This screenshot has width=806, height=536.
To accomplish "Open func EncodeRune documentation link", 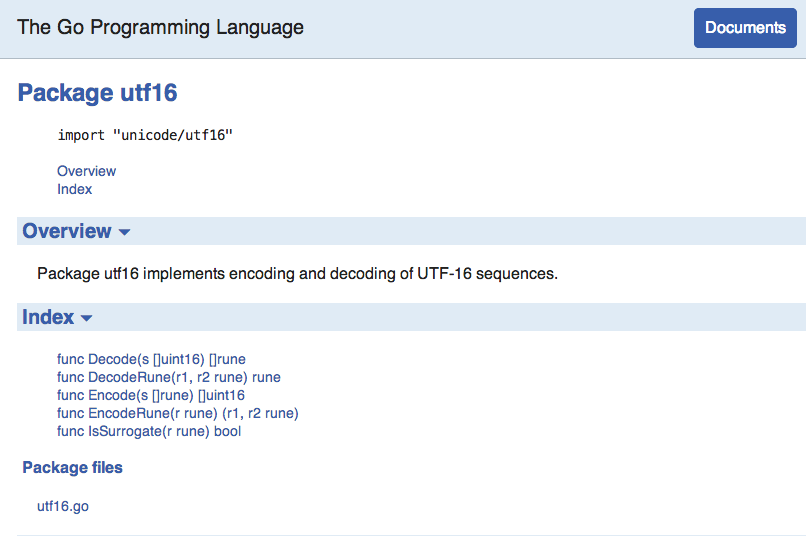I will pyautogui.click(x=177, y=413).
